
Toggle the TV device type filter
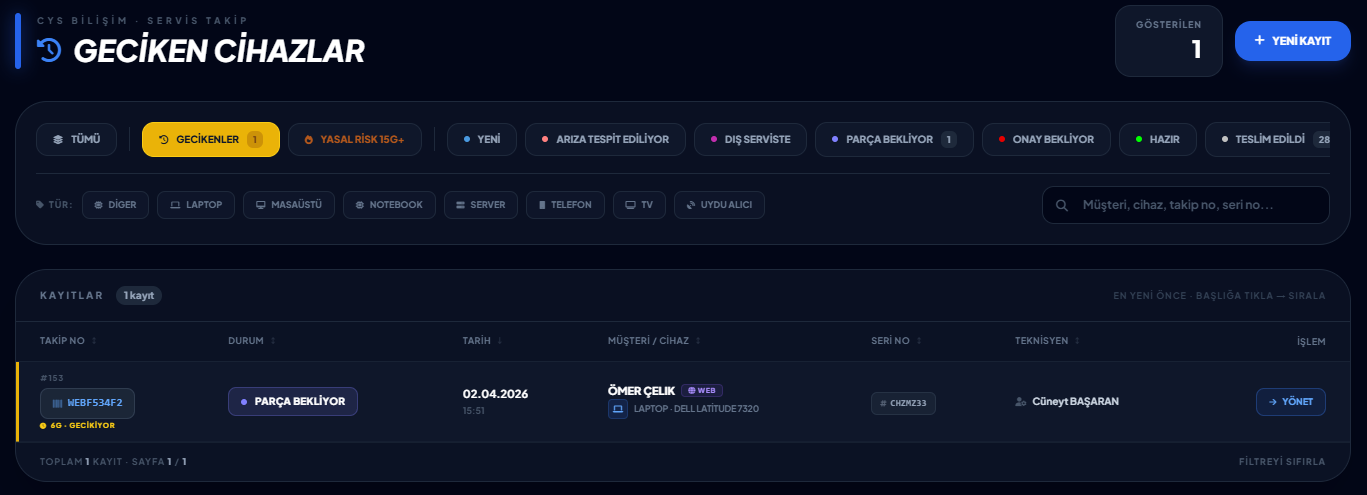639,204
